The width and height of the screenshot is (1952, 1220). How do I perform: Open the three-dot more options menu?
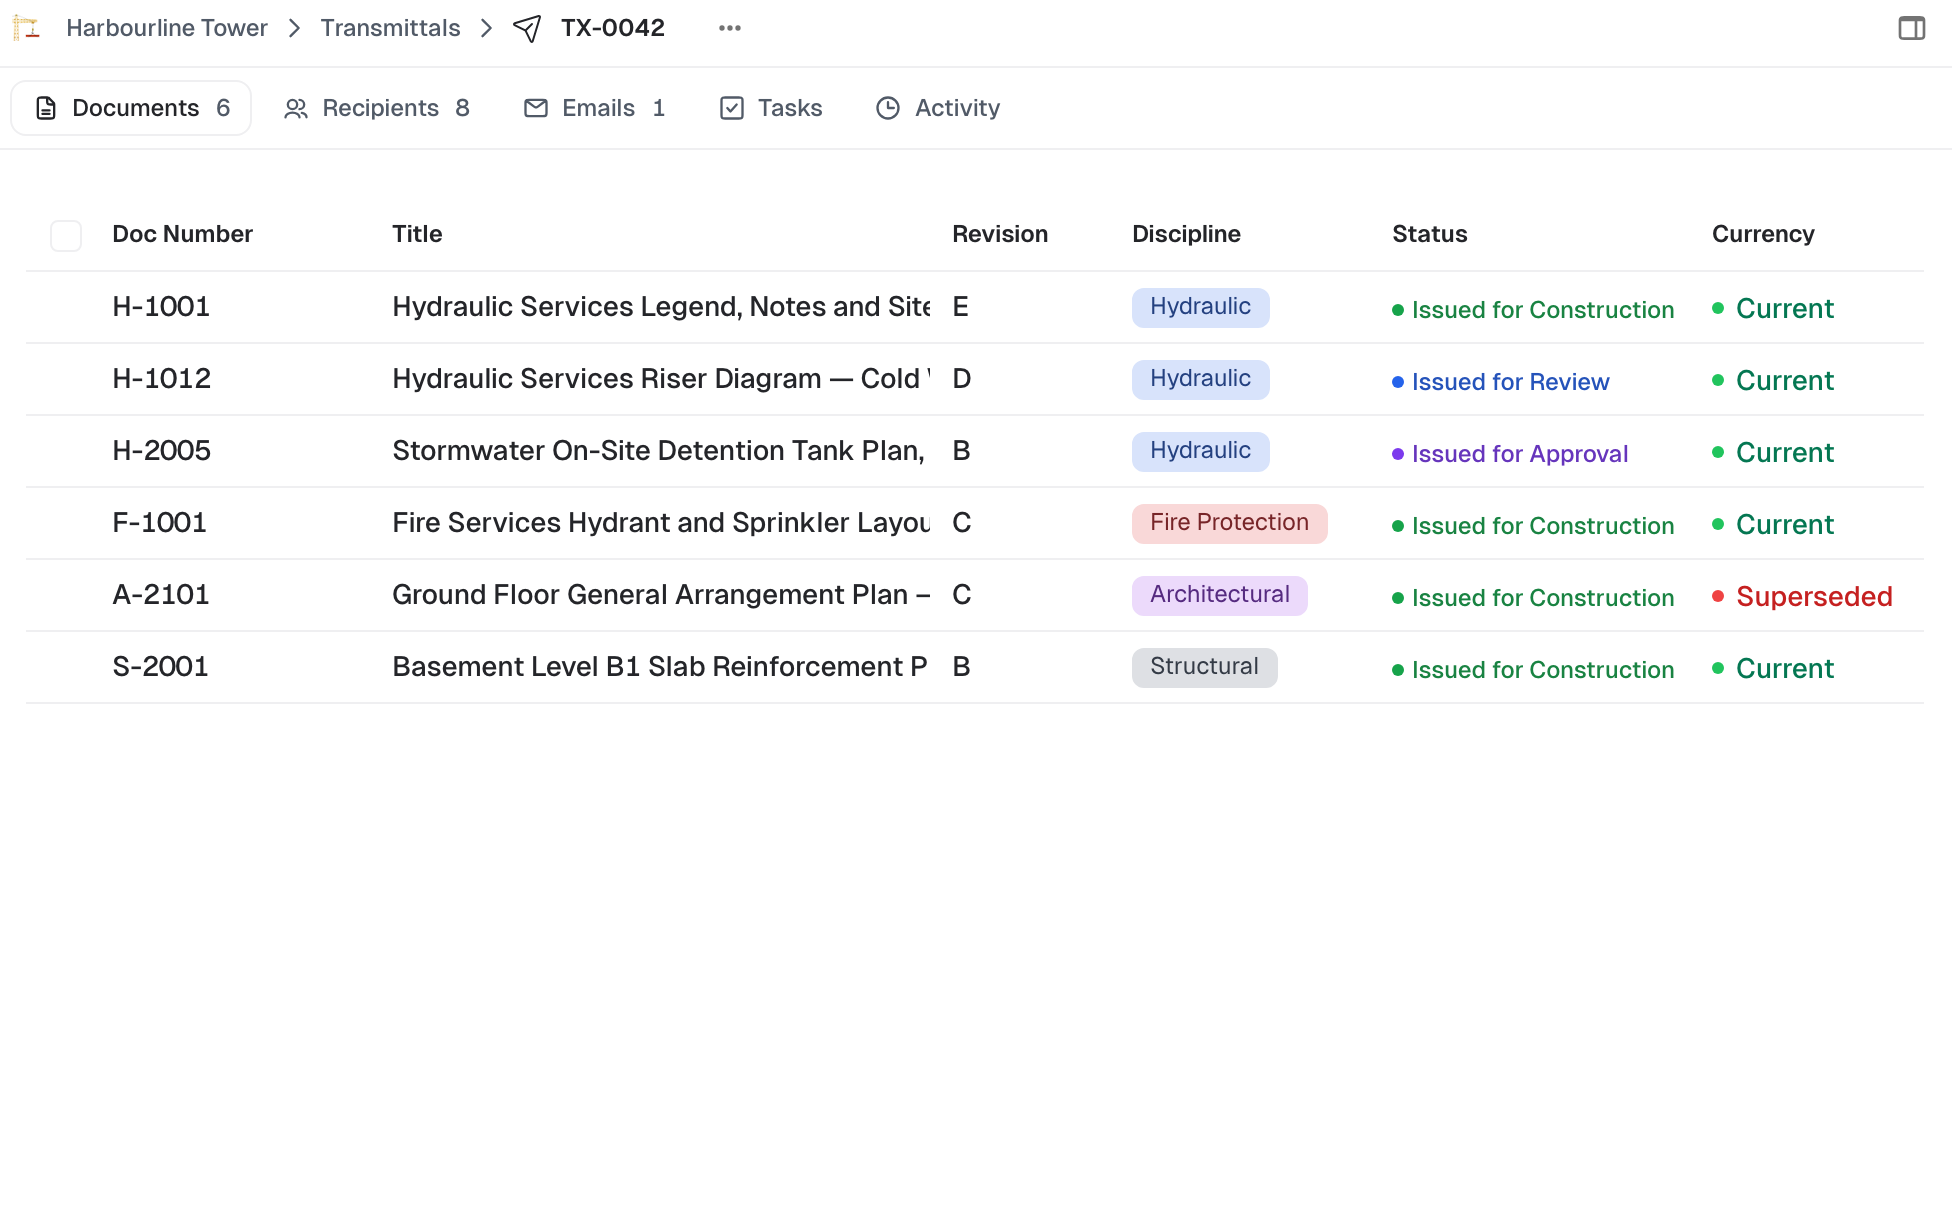coord(730,28)
